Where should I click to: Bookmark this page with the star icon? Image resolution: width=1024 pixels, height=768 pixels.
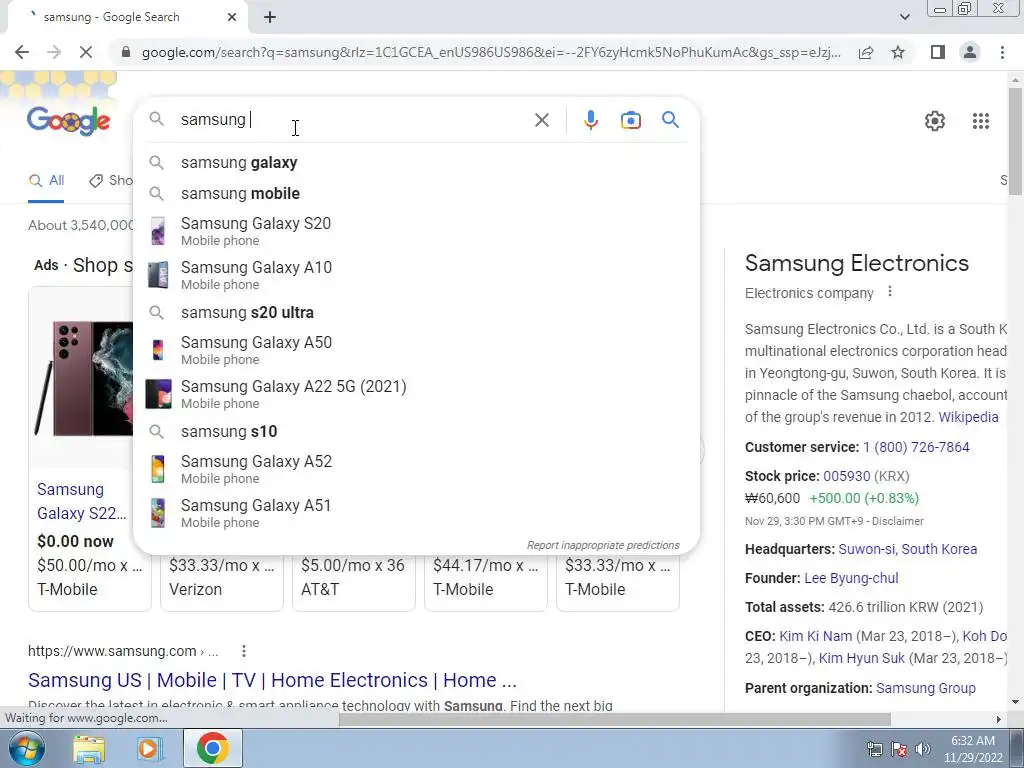(x=898, y=52)
